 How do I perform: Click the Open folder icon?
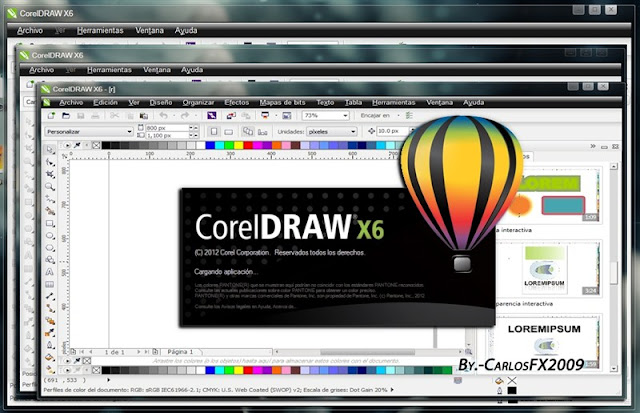tap(66, 116)
